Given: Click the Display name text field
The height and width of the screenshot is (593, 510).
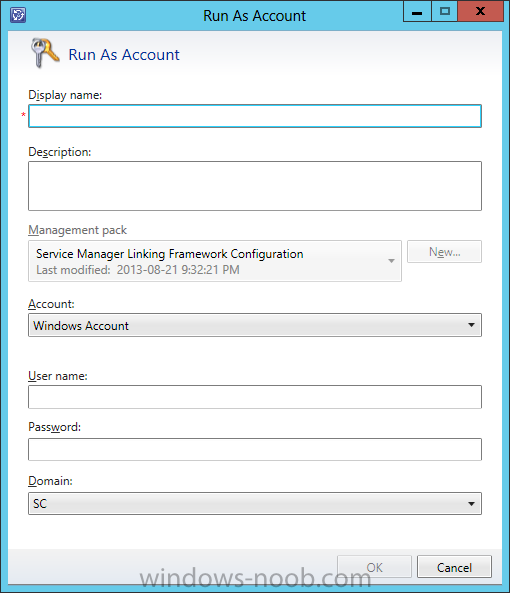Looking at the screenshot, I should pyautogui.click(x=255, y=116).
